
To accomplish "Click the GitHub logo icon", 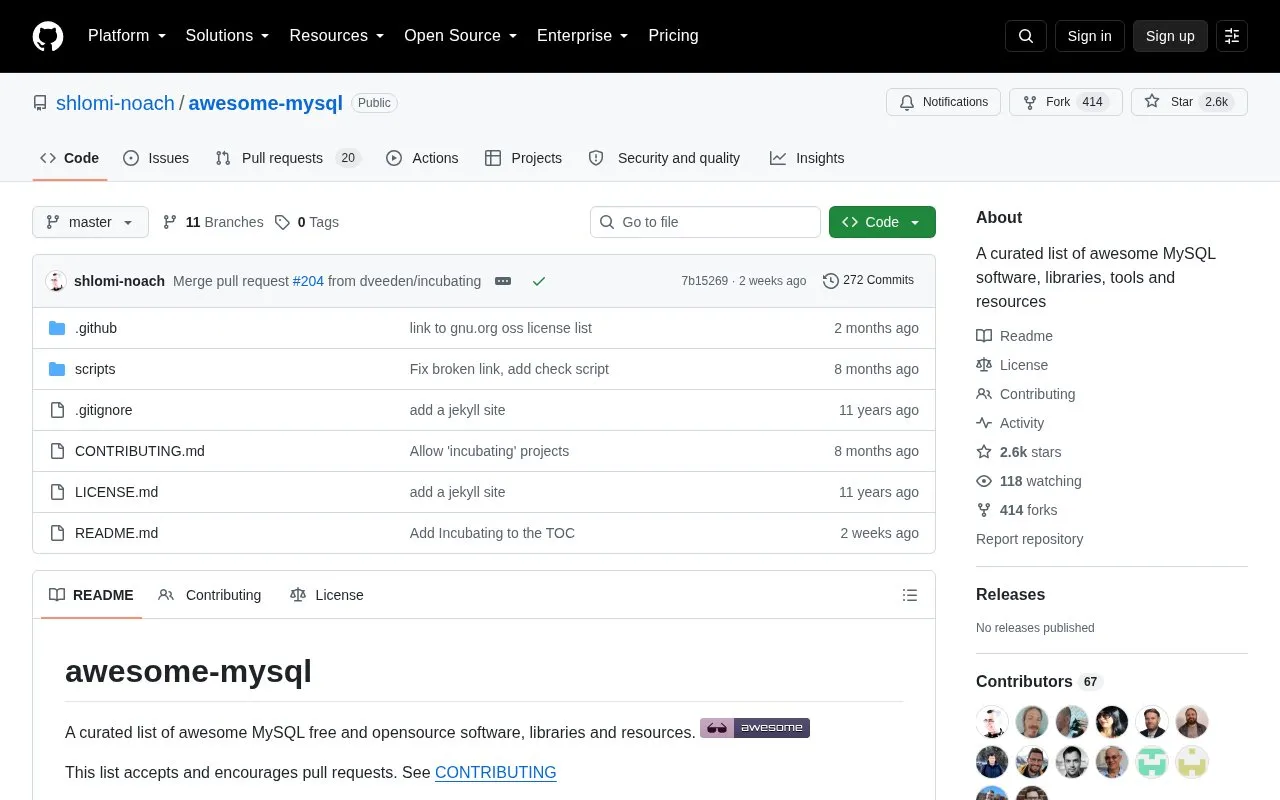I will pos(48,36).
